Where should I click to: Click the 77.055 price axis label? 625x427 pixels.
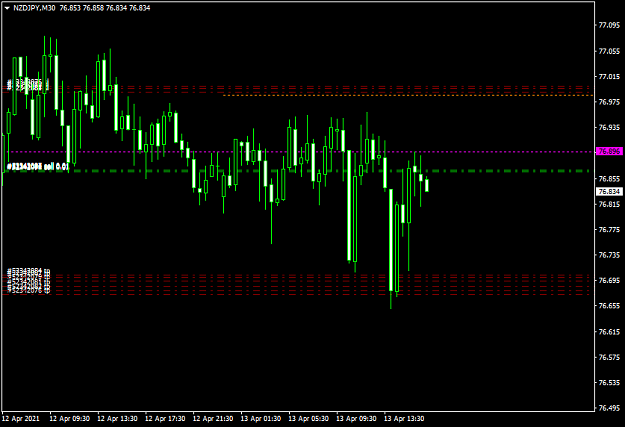click(x=609, y=51)
